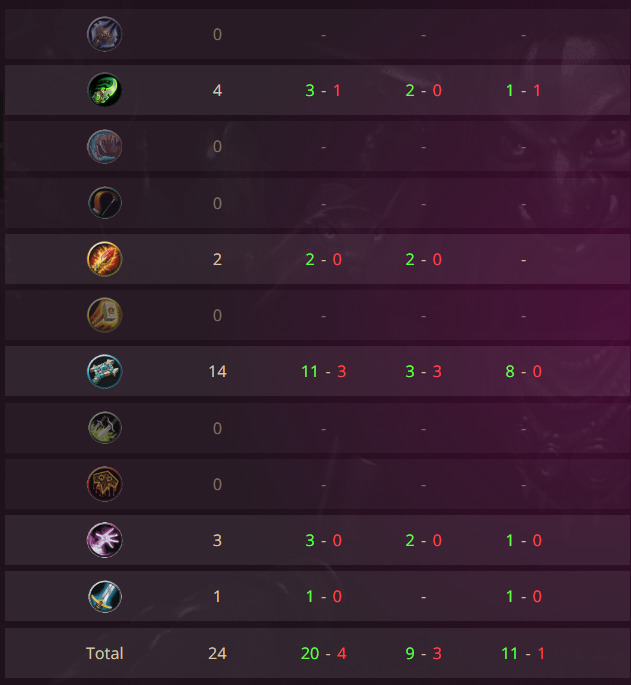Select the red dripping skull emblem icon
This screenshot has height=685, width=631.
(104, 484)
